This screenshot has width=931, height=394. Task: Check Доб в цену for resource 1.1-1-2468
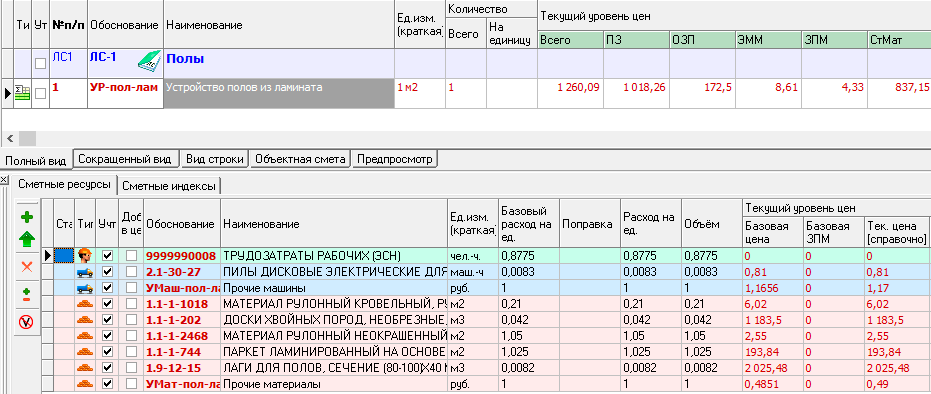pyautogui.click(x=131, y=336)
